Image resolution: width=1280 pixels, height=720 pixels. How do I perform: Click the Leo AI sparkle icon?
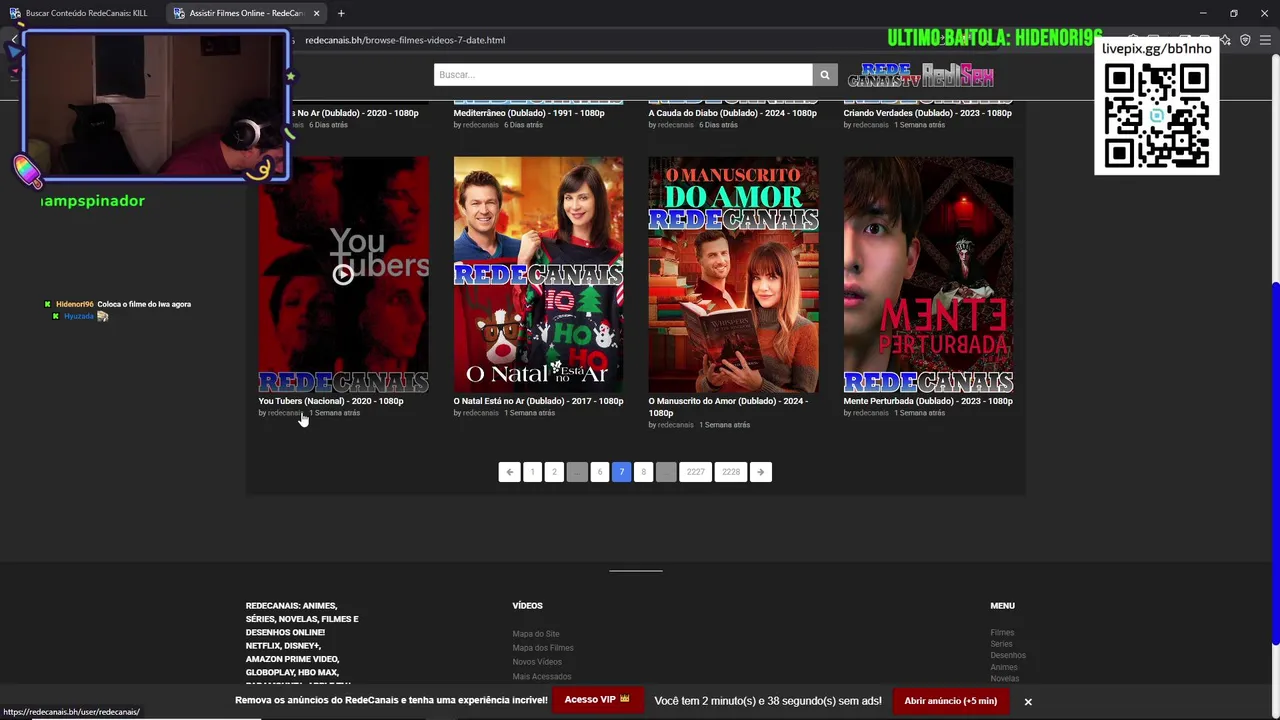[1226, 40]
